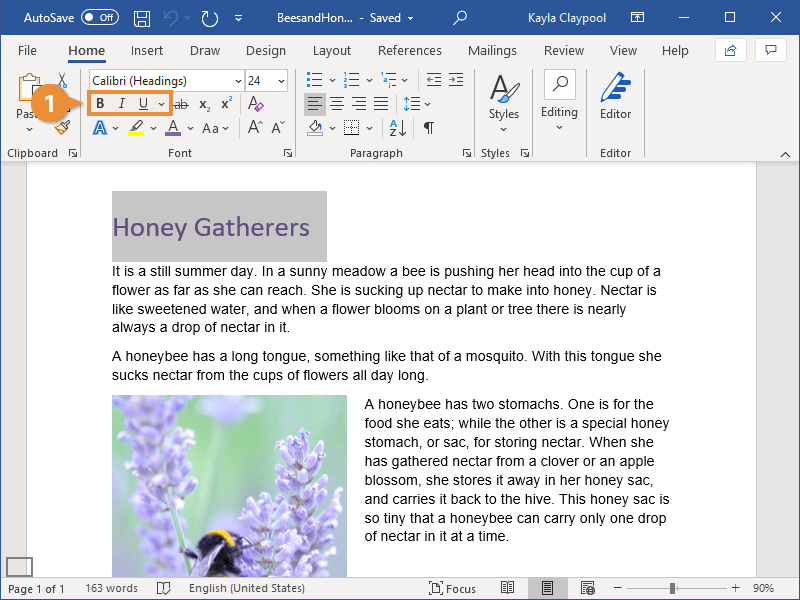The image size is (800, 600).
Task: Open the Styles gallery button
Action: point(503,98)
